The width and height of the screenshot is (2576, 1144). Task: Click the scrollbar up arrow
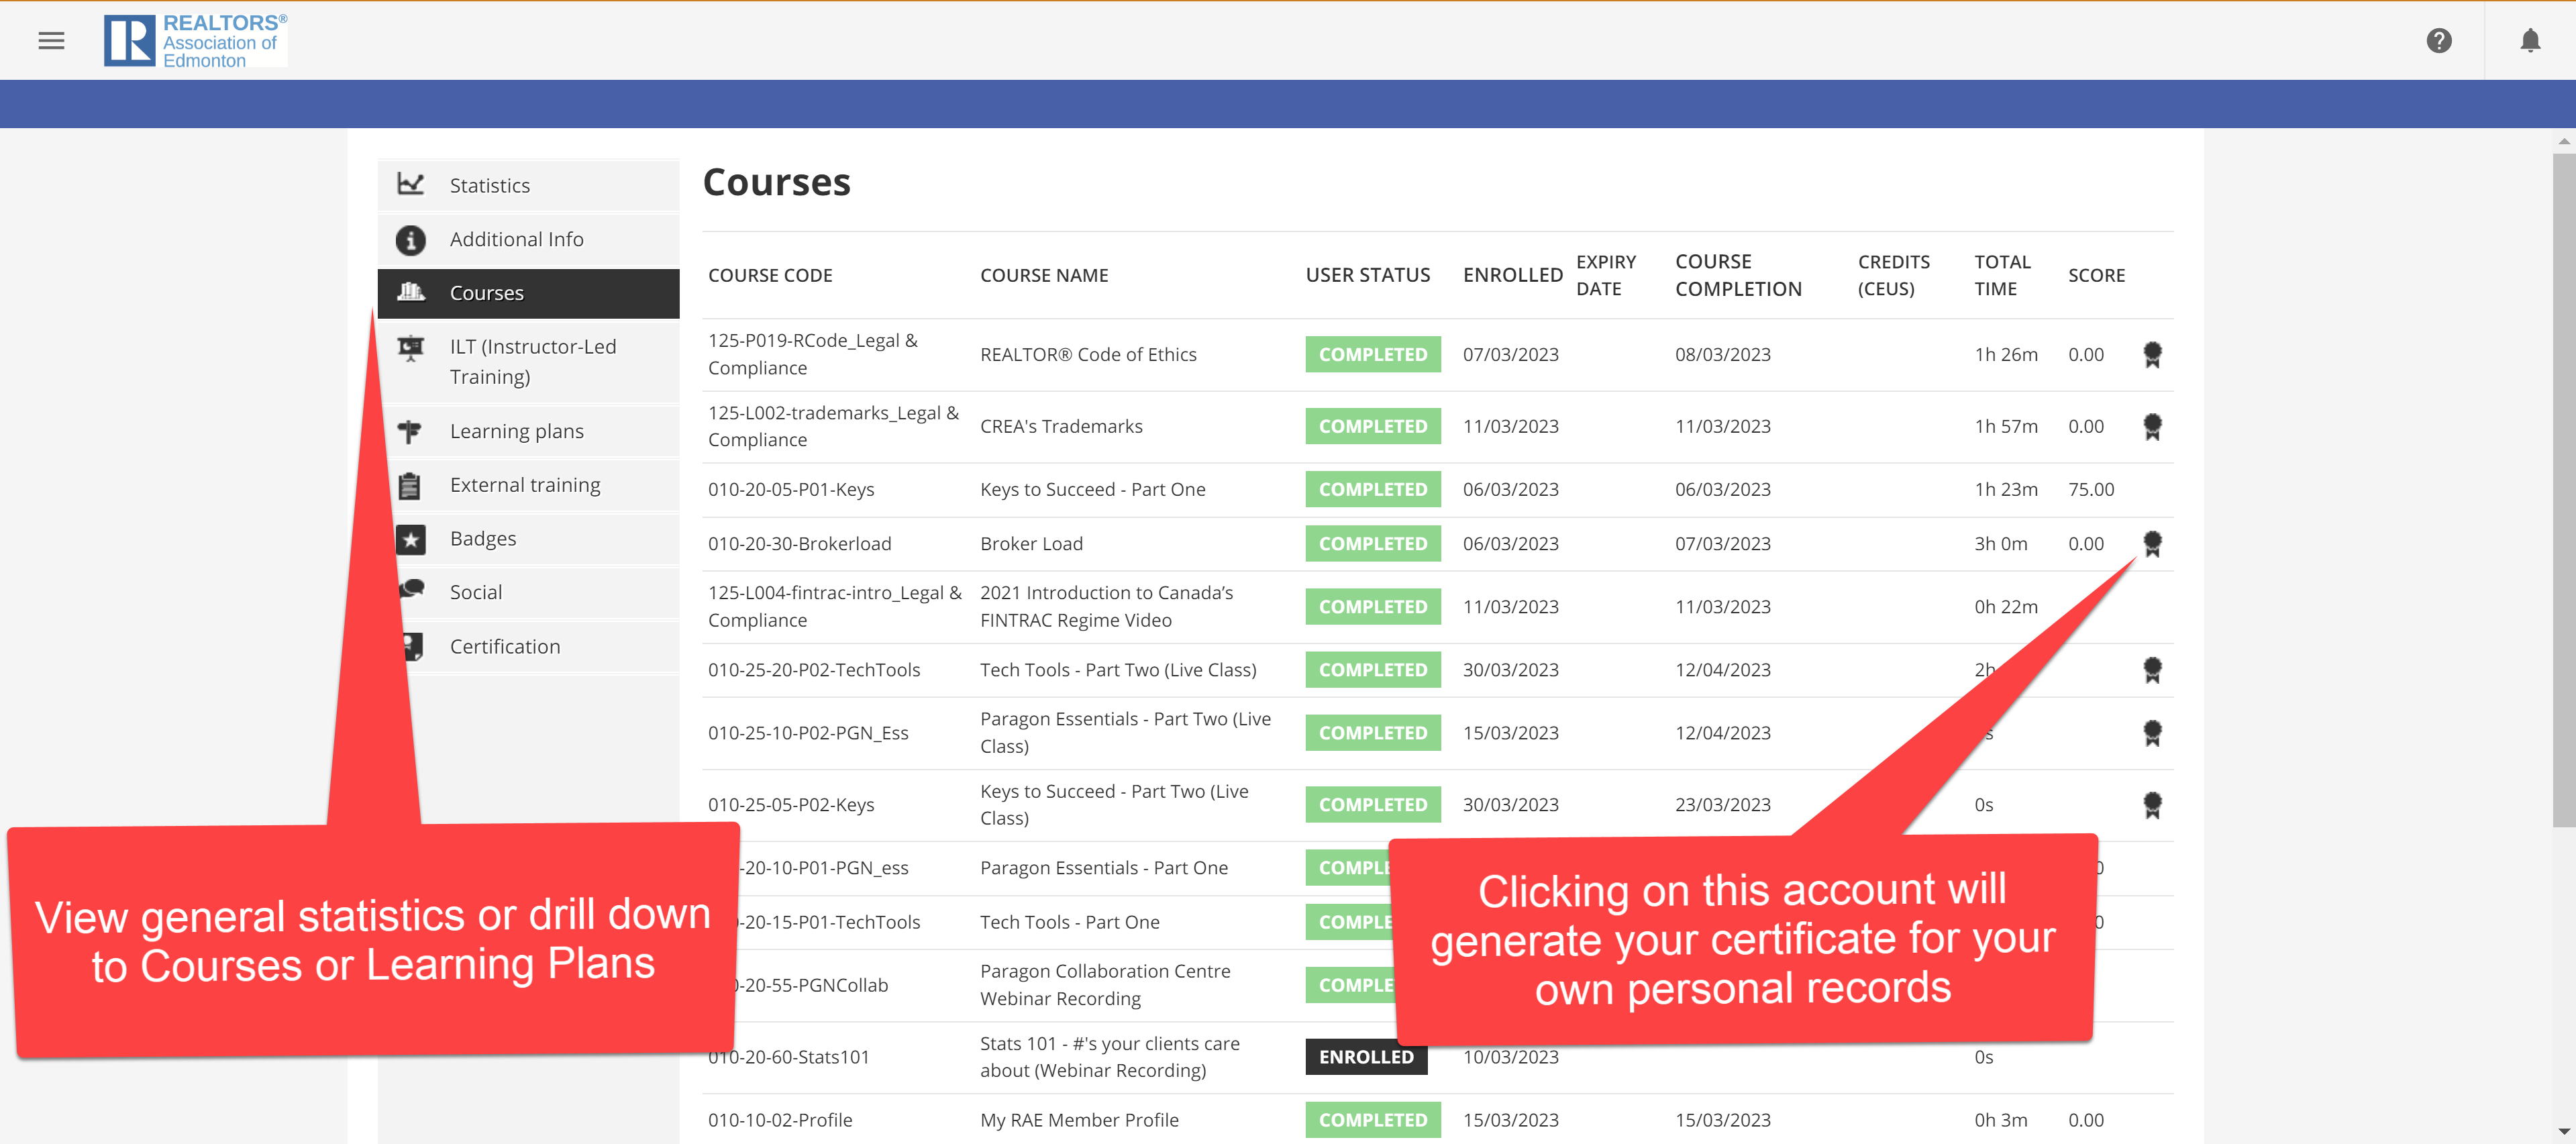click(2563, 141)
